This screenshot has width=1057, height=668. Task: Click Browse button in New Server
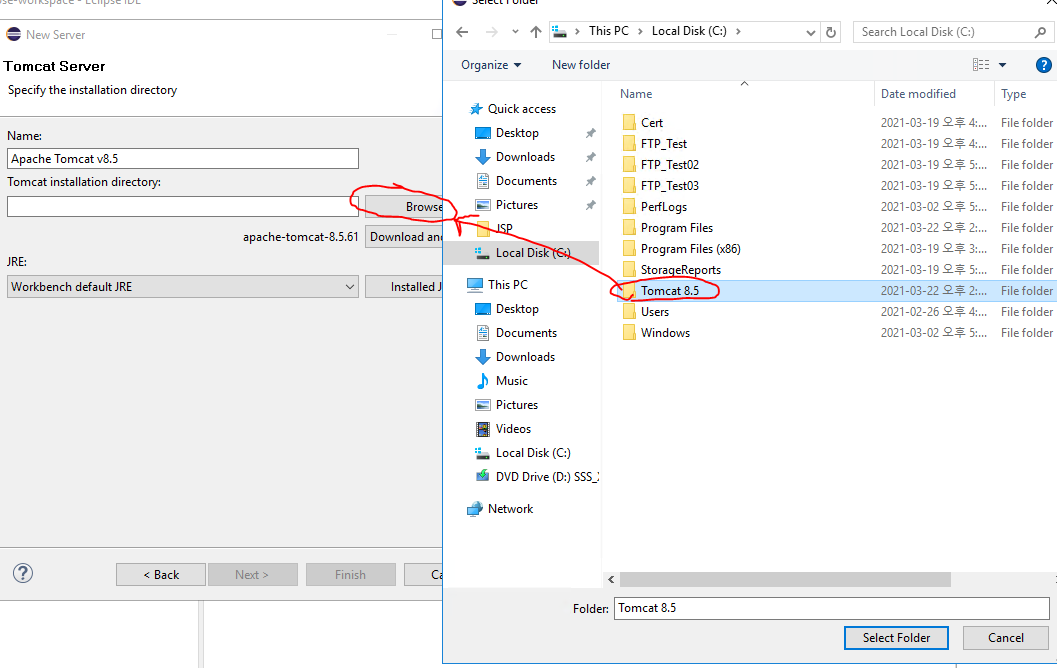(404, 206)
